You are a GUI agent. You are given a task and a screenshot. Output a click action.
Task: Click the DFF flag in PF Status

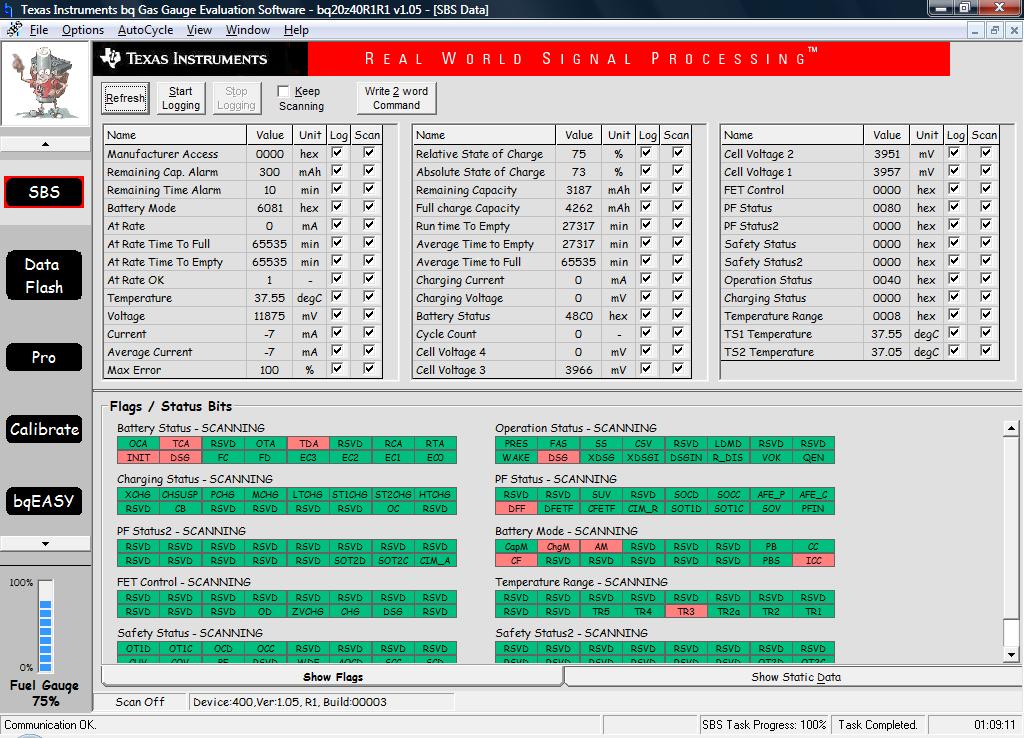point(516,509)
